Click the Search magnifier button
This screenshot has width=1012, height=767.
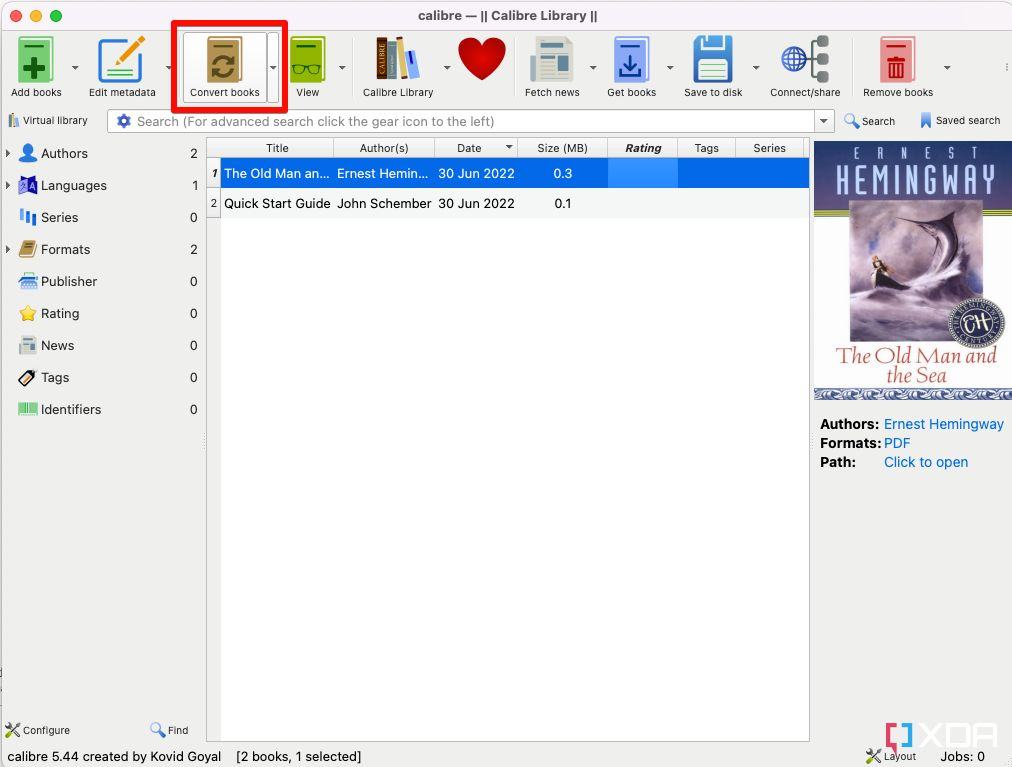(869, 121)
